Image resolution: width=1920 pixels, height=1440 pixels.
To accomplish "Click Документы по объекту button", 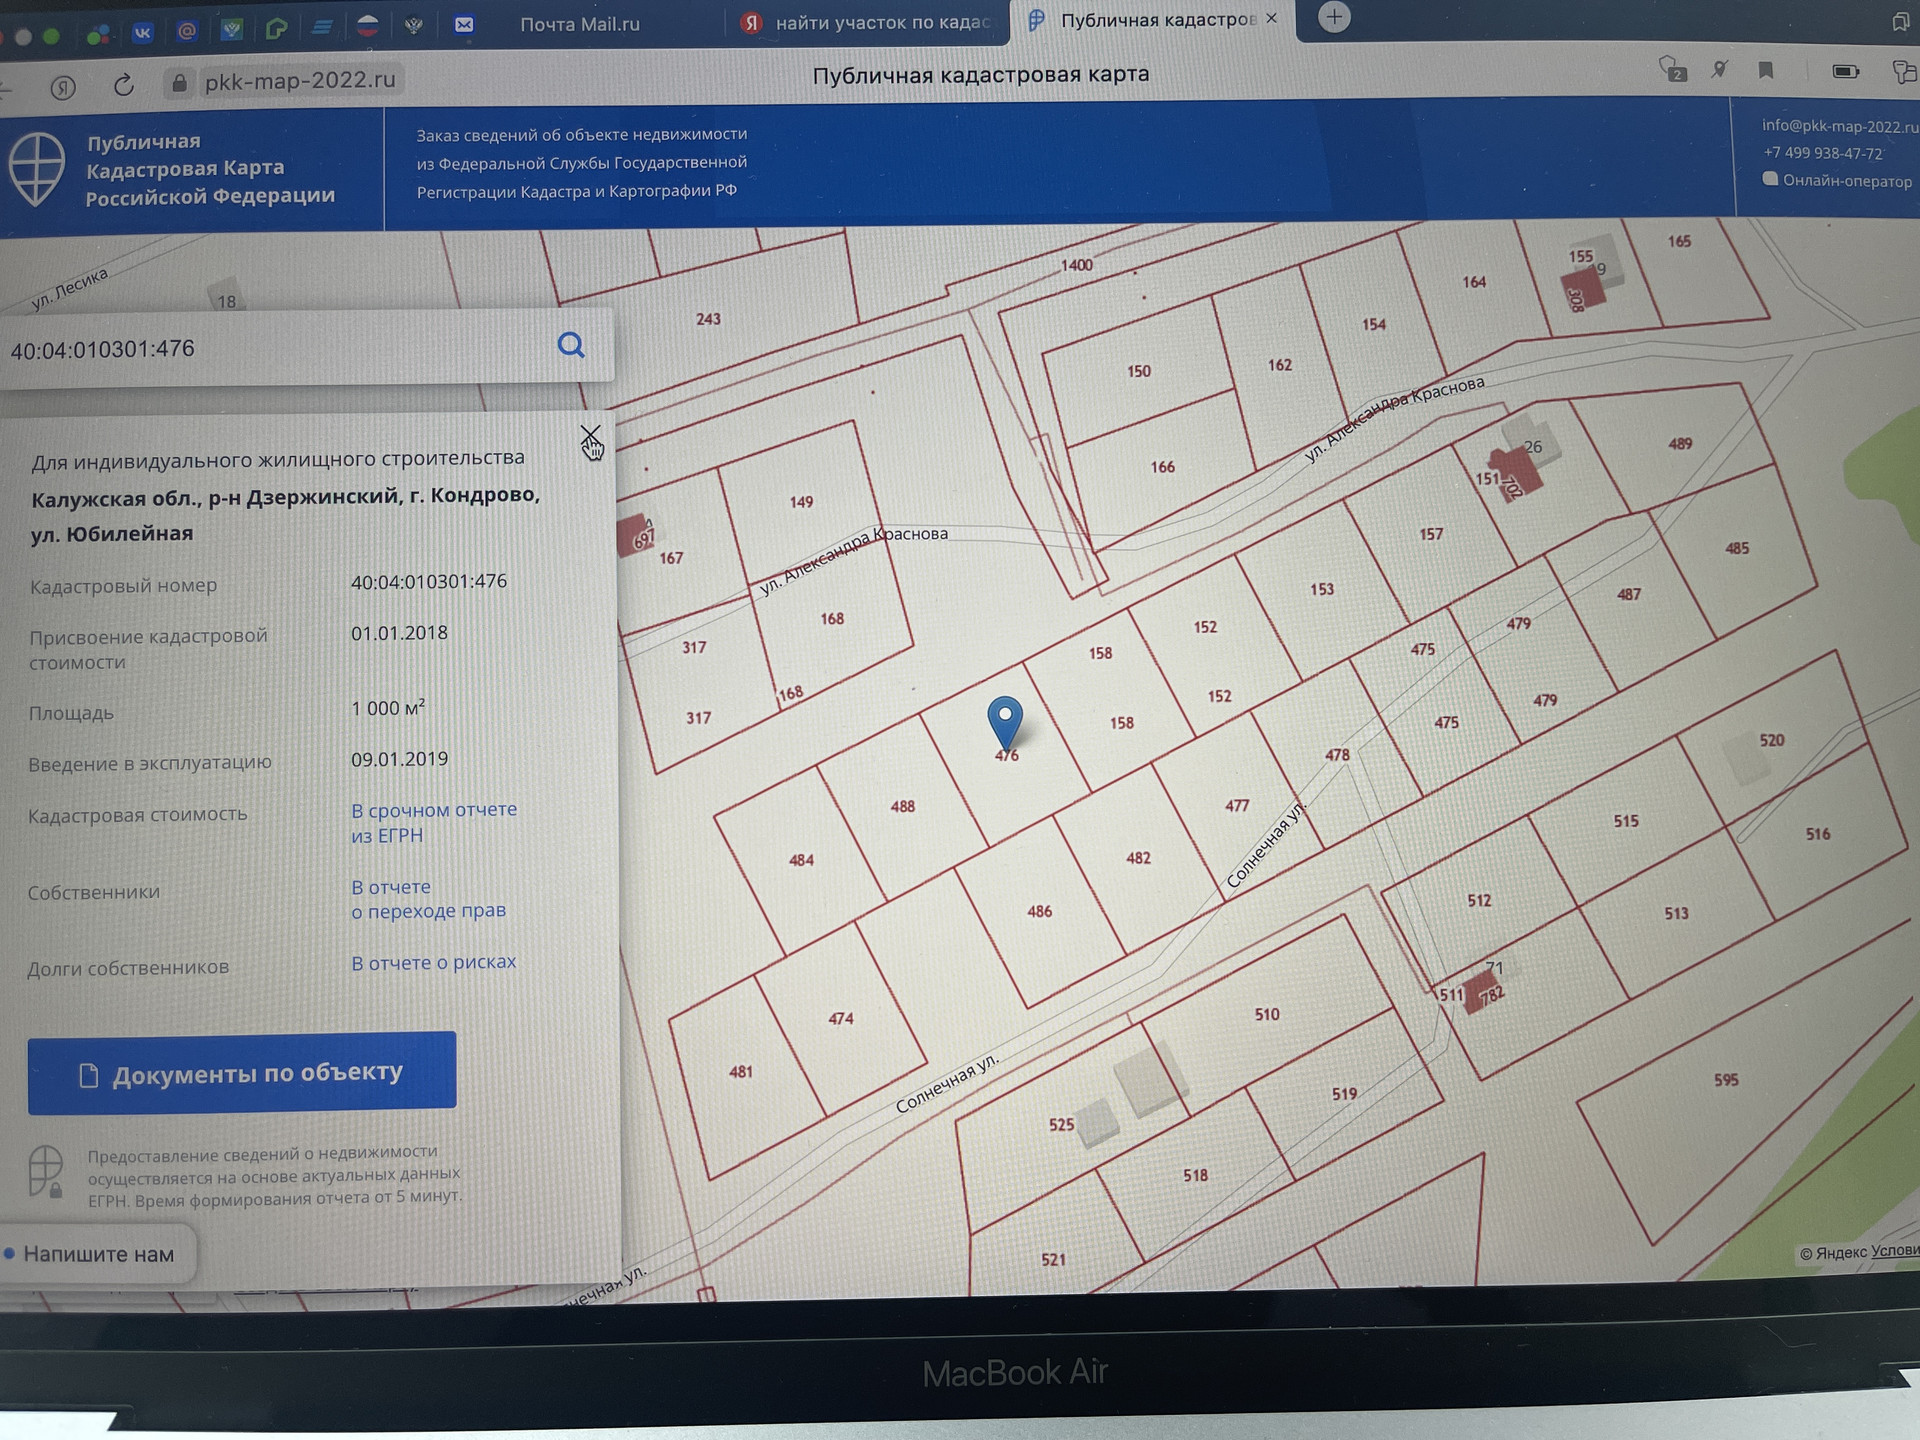I will click(242, 1074).
